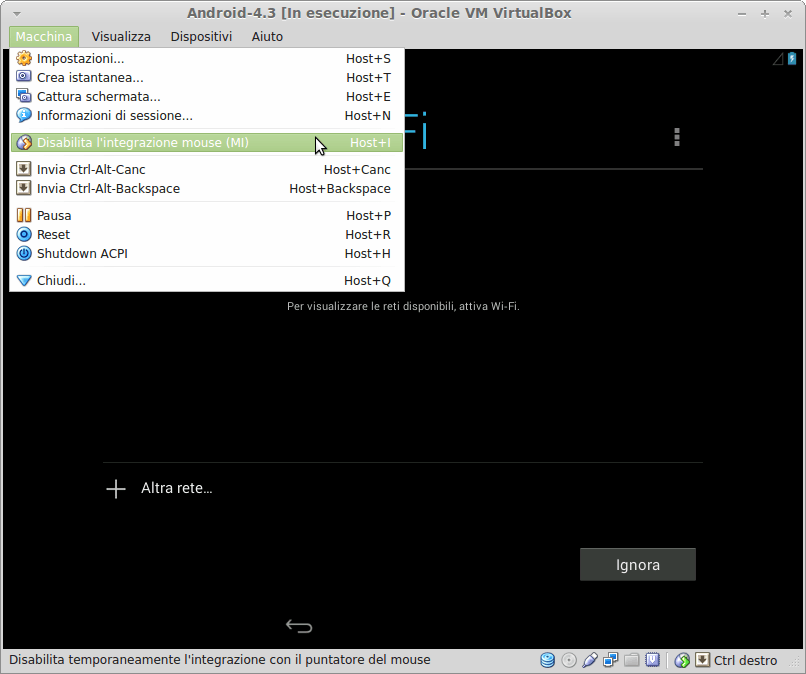This screenshot has height=674, width=806.
Task: Click the Android battery charging icon
Action: coord(792,59)
